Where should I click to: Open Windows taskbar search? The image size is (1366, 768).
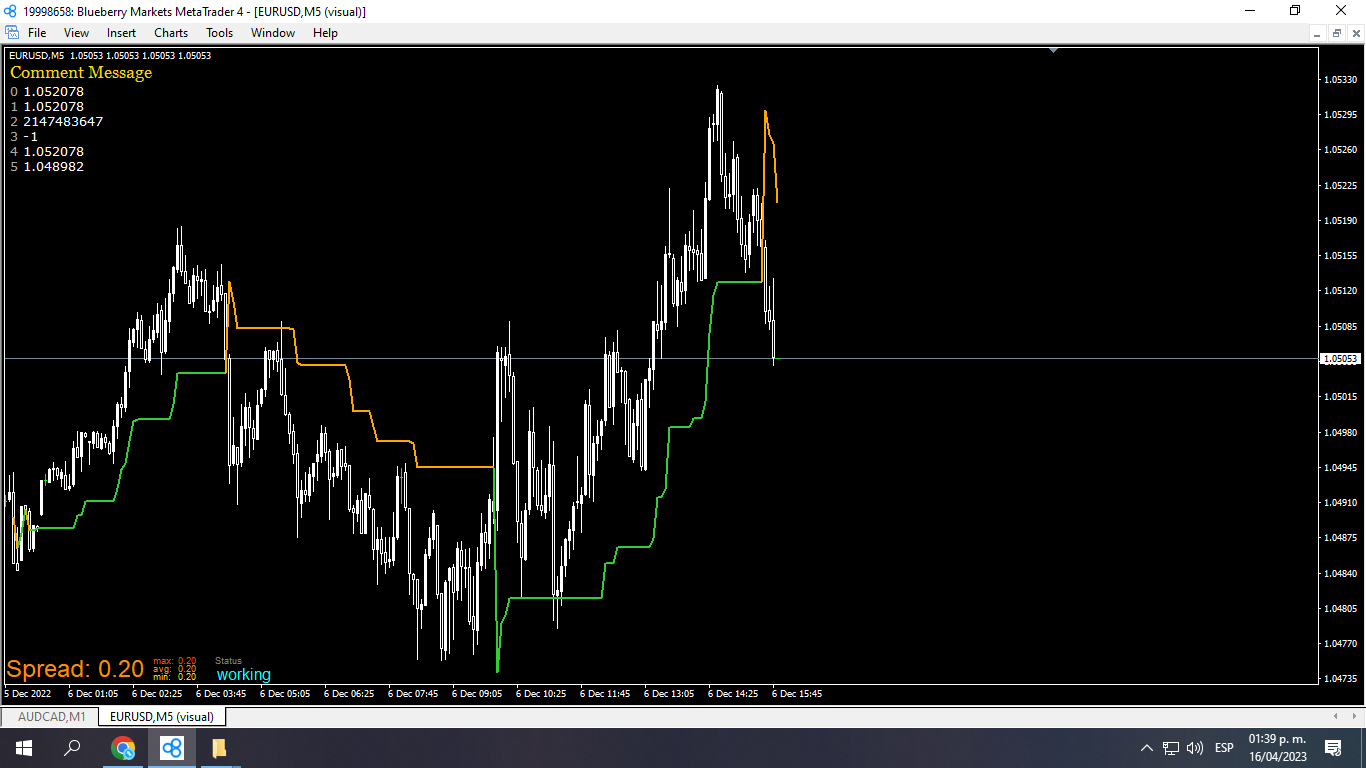coord(72,748)
